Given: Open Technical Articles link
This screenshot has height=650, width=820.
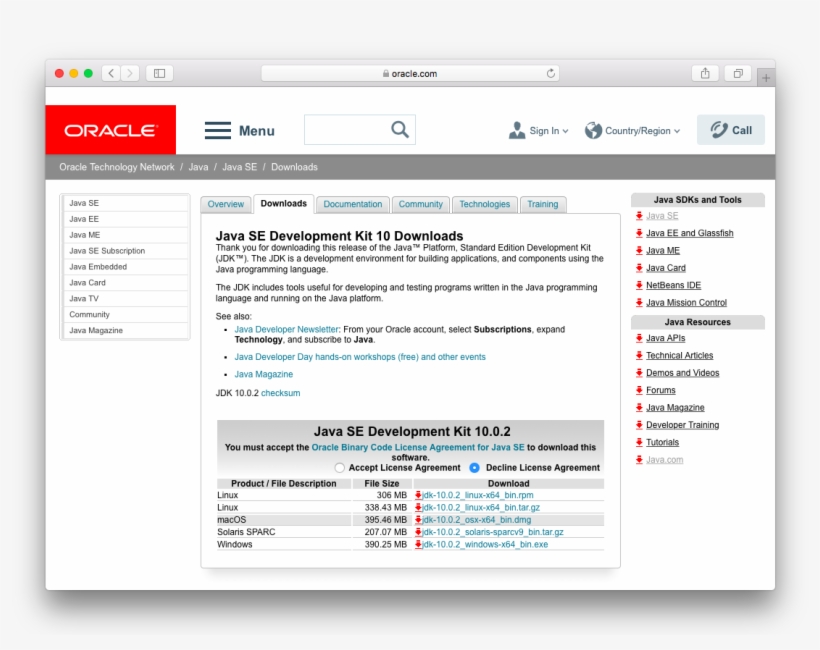Looking at the screenshot, I should (x=679, y=356).
